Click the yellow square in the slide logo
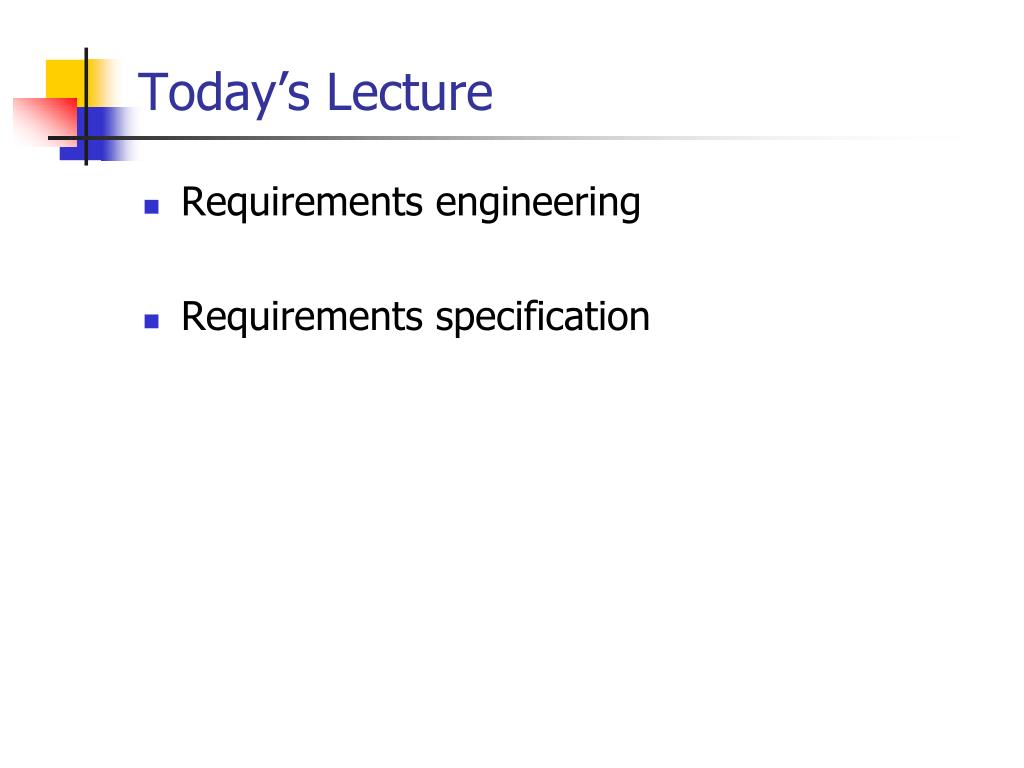The width and height of the screenshot is (1024, 768). pyautogui.click(x=65, y=80)
